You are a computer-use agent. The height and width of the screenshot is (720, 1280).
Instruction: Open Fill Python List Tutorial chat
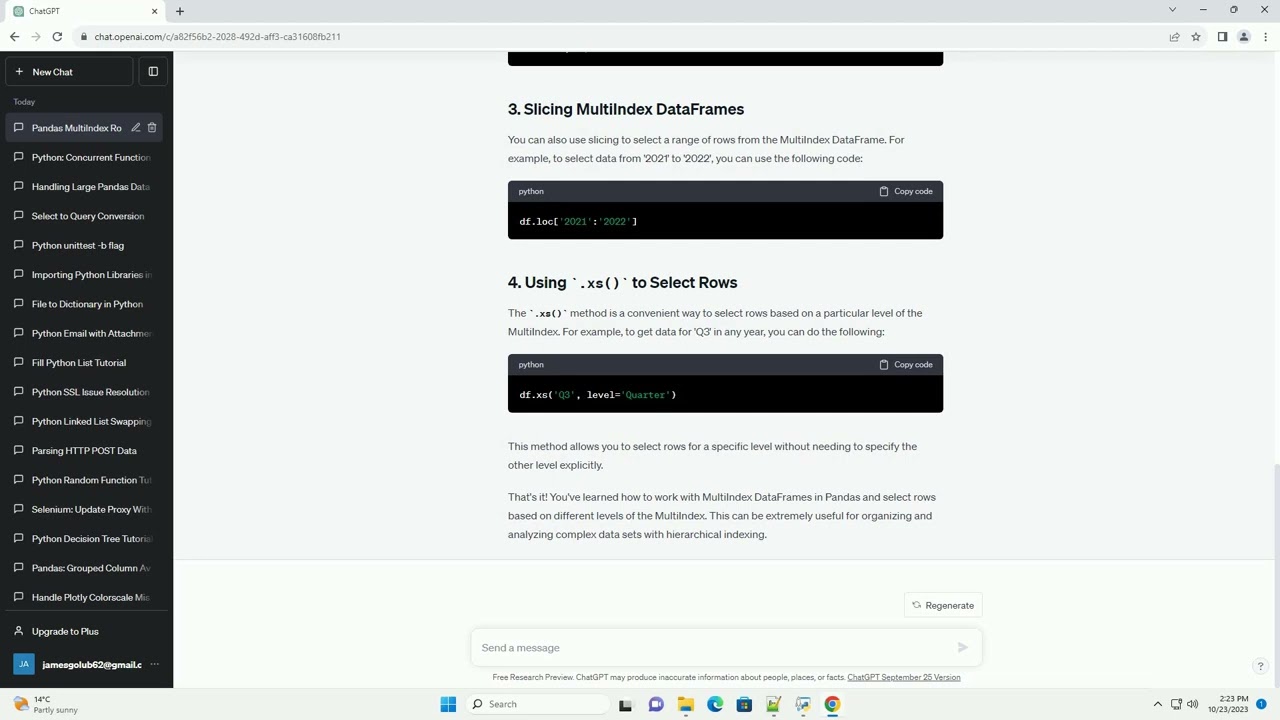(x=86, y=363)
